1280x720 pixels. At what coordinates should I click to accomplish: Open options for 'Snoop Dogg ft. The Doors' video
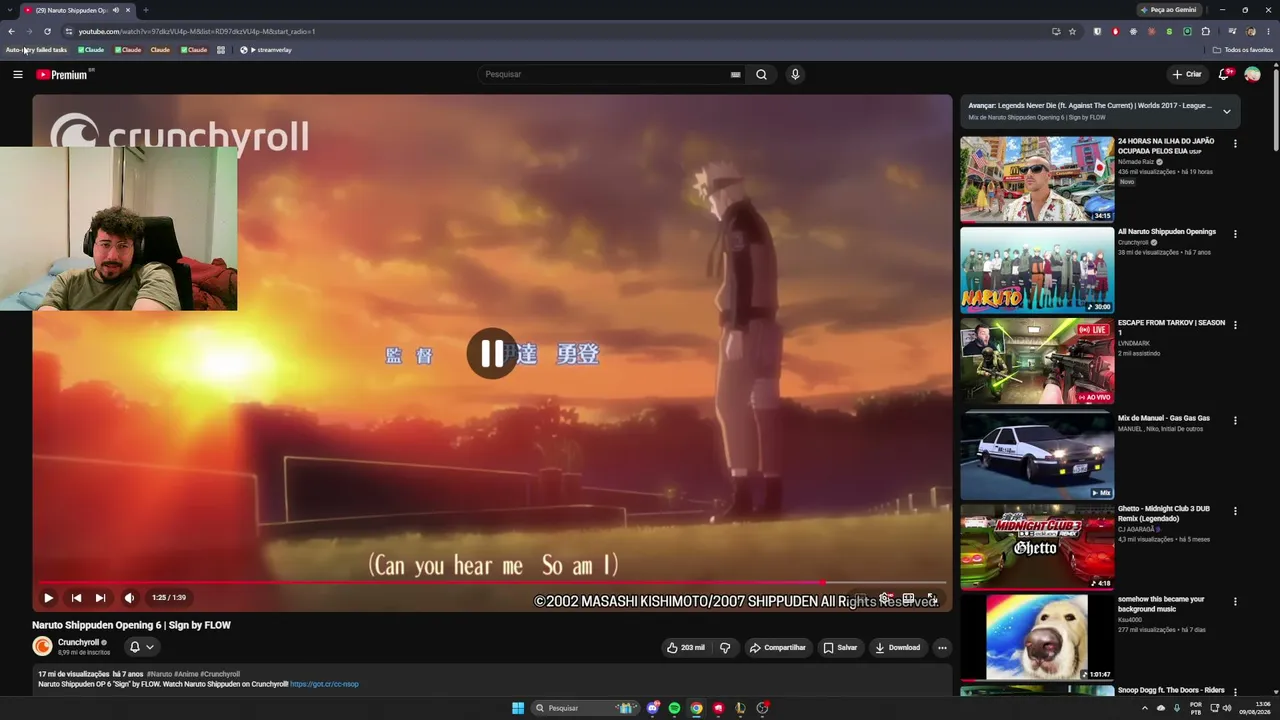pos(1235,692)
